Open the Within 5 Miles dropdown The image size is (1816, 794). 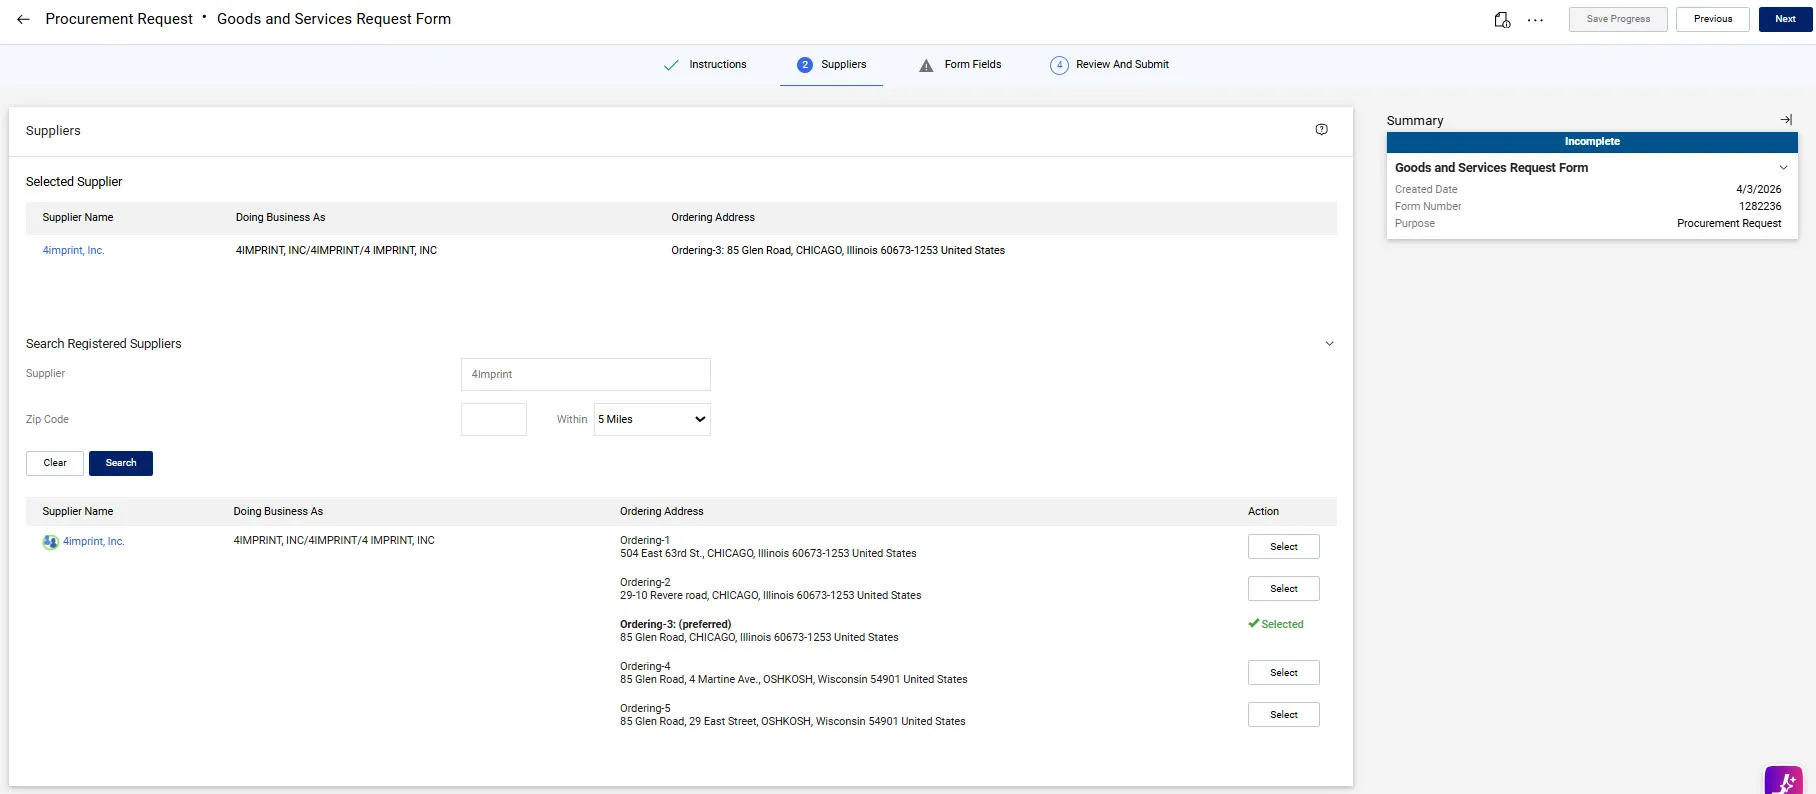click(652, 419)
